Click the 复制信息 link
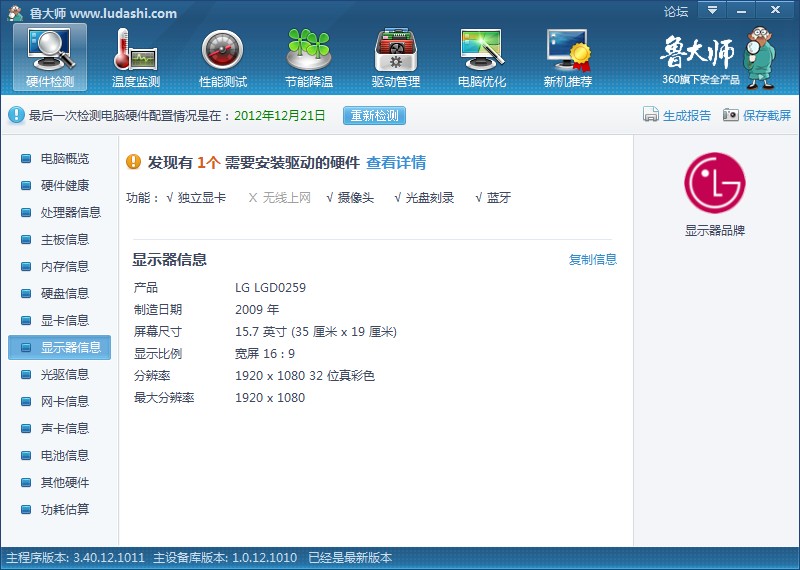The height and width of the screenshot is (570, 800). (x=593, y=260)
